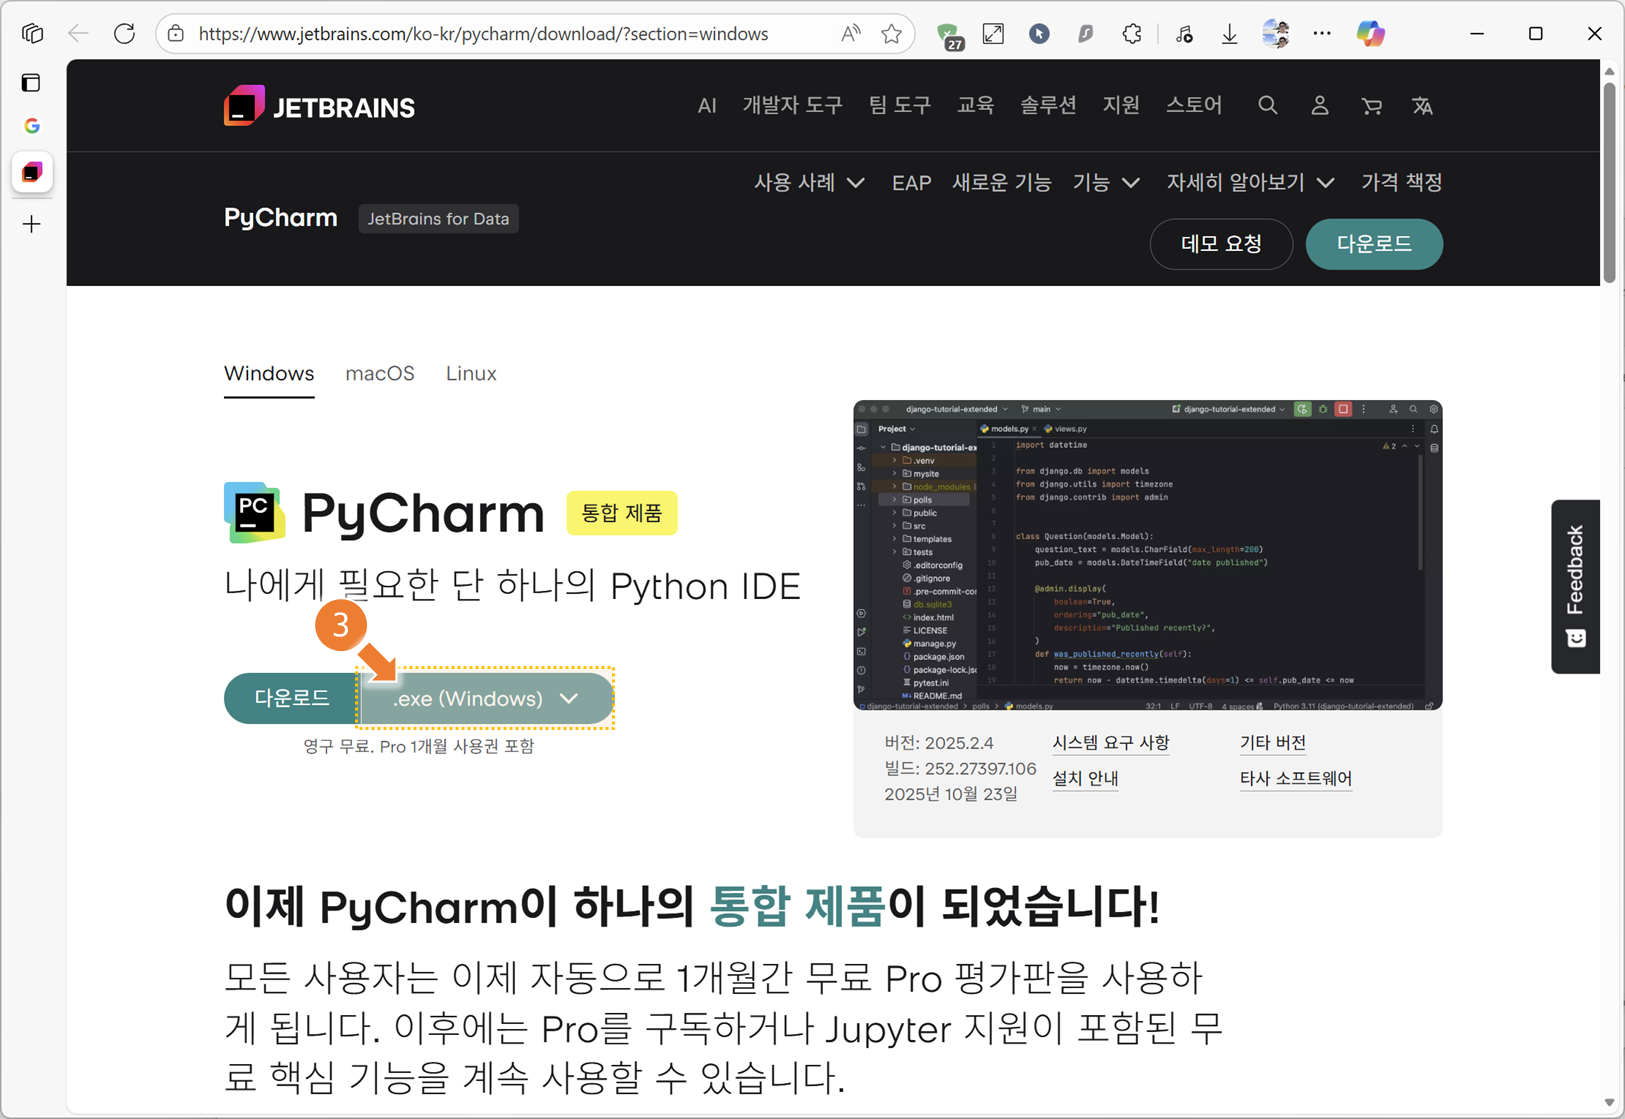Expand the 기능 dropdown menu

(1106, 183)
